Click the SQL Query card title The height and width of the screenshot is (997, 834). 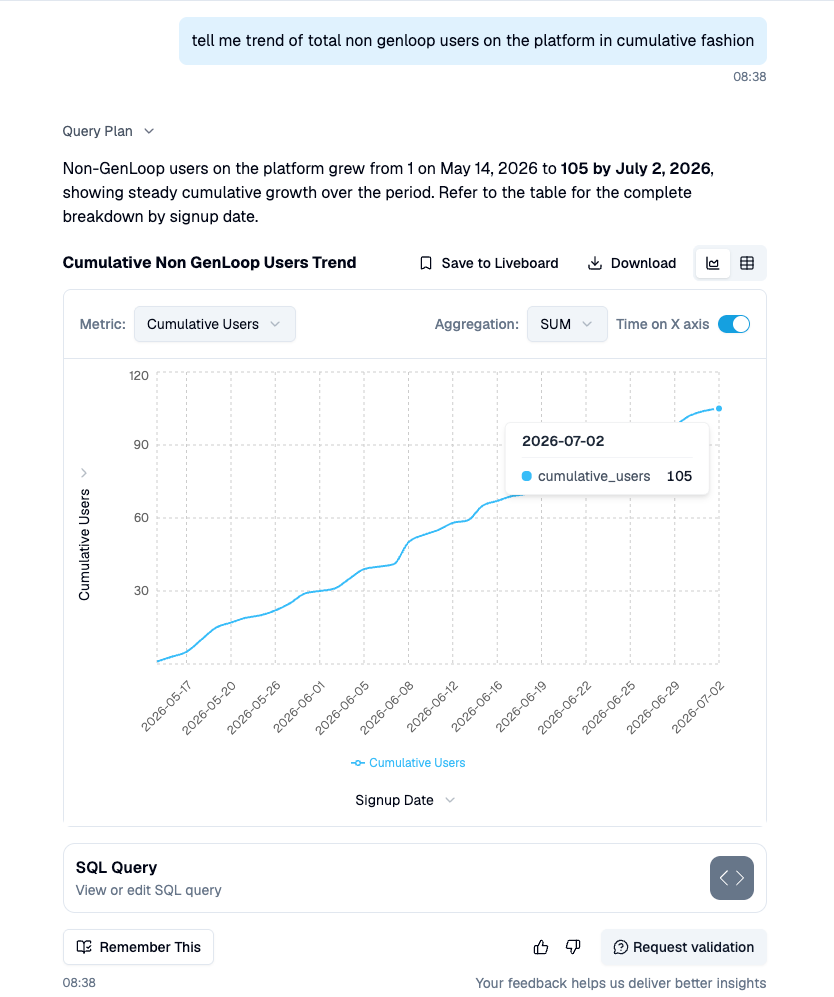116,867
